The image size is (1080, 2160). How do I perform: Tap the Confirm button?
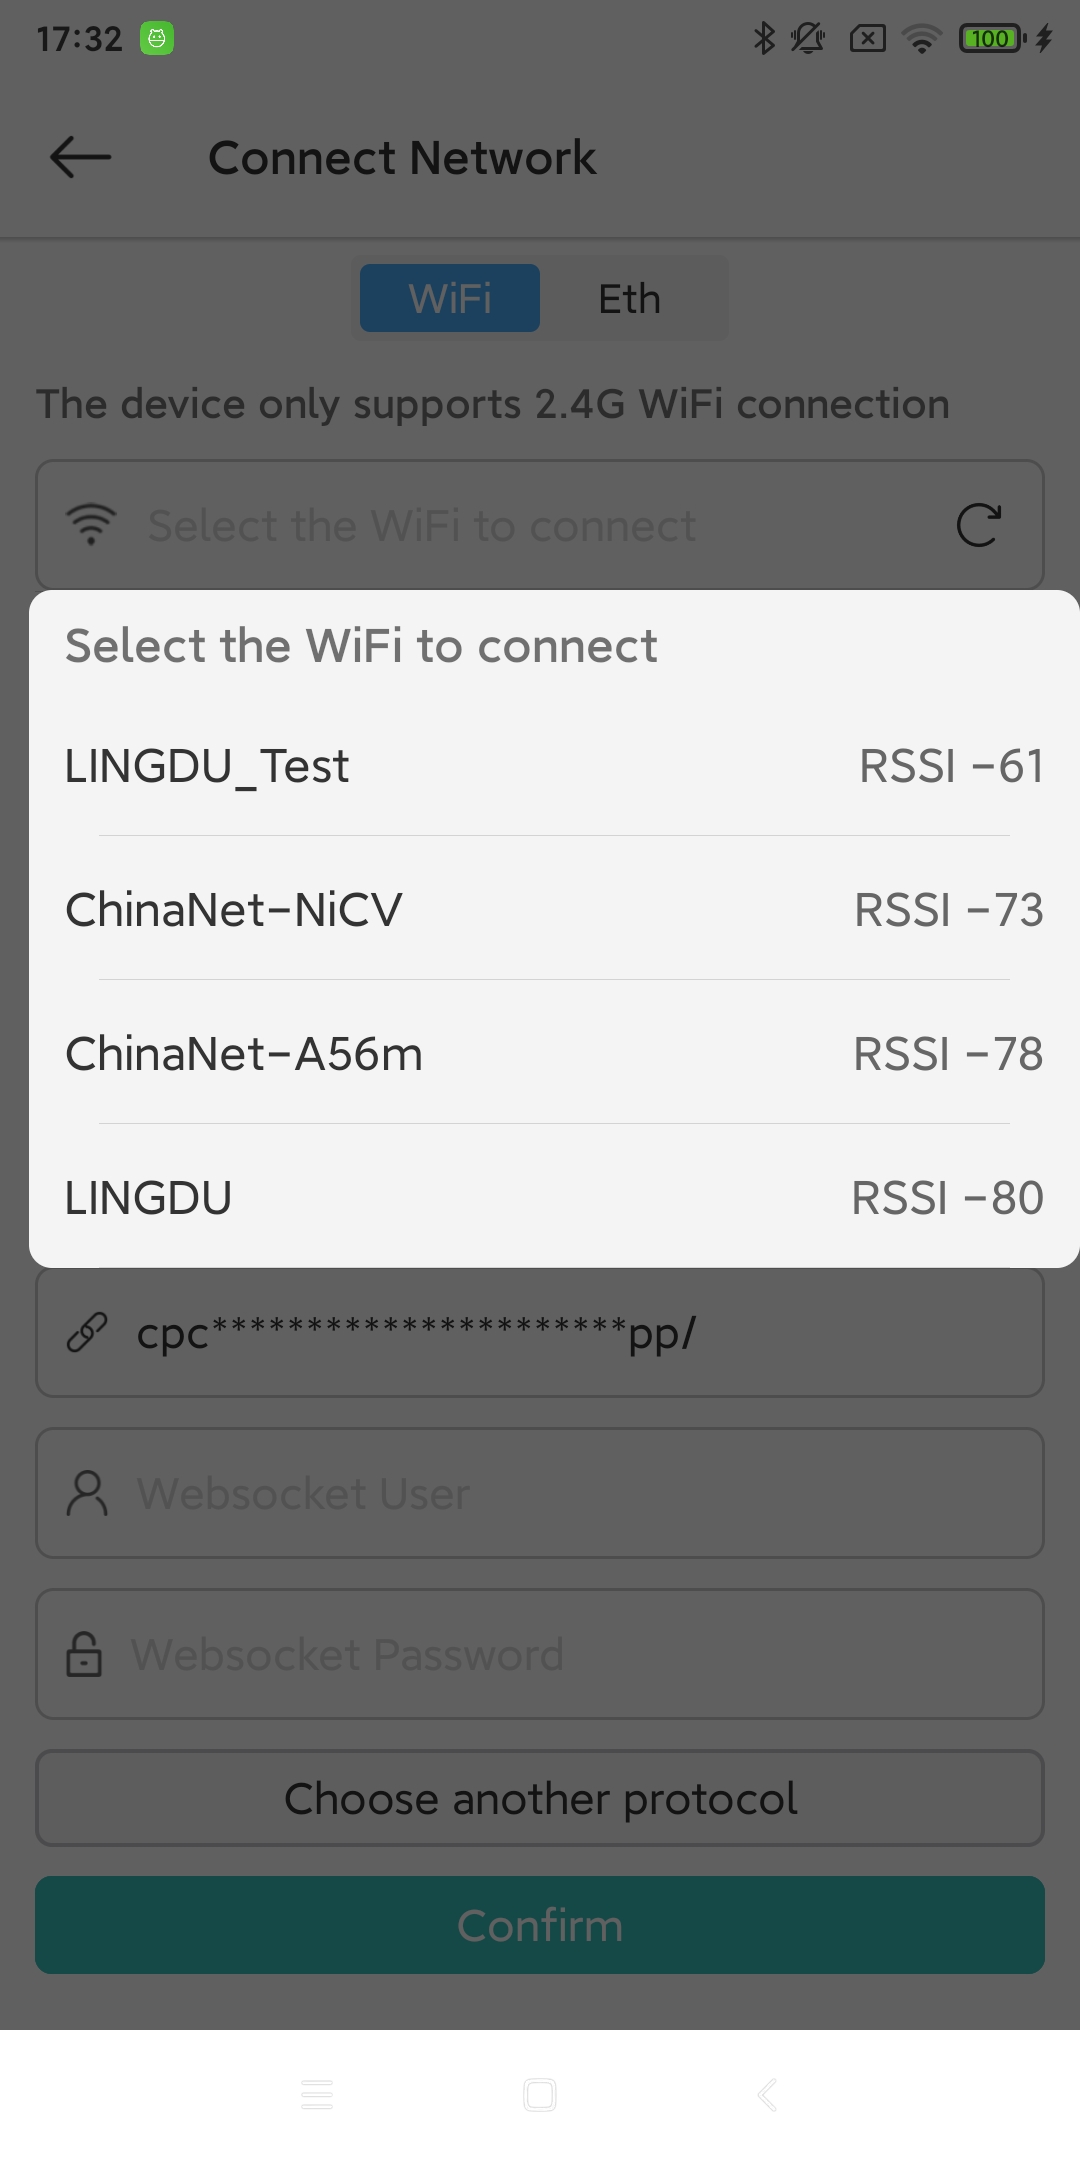540,1925
